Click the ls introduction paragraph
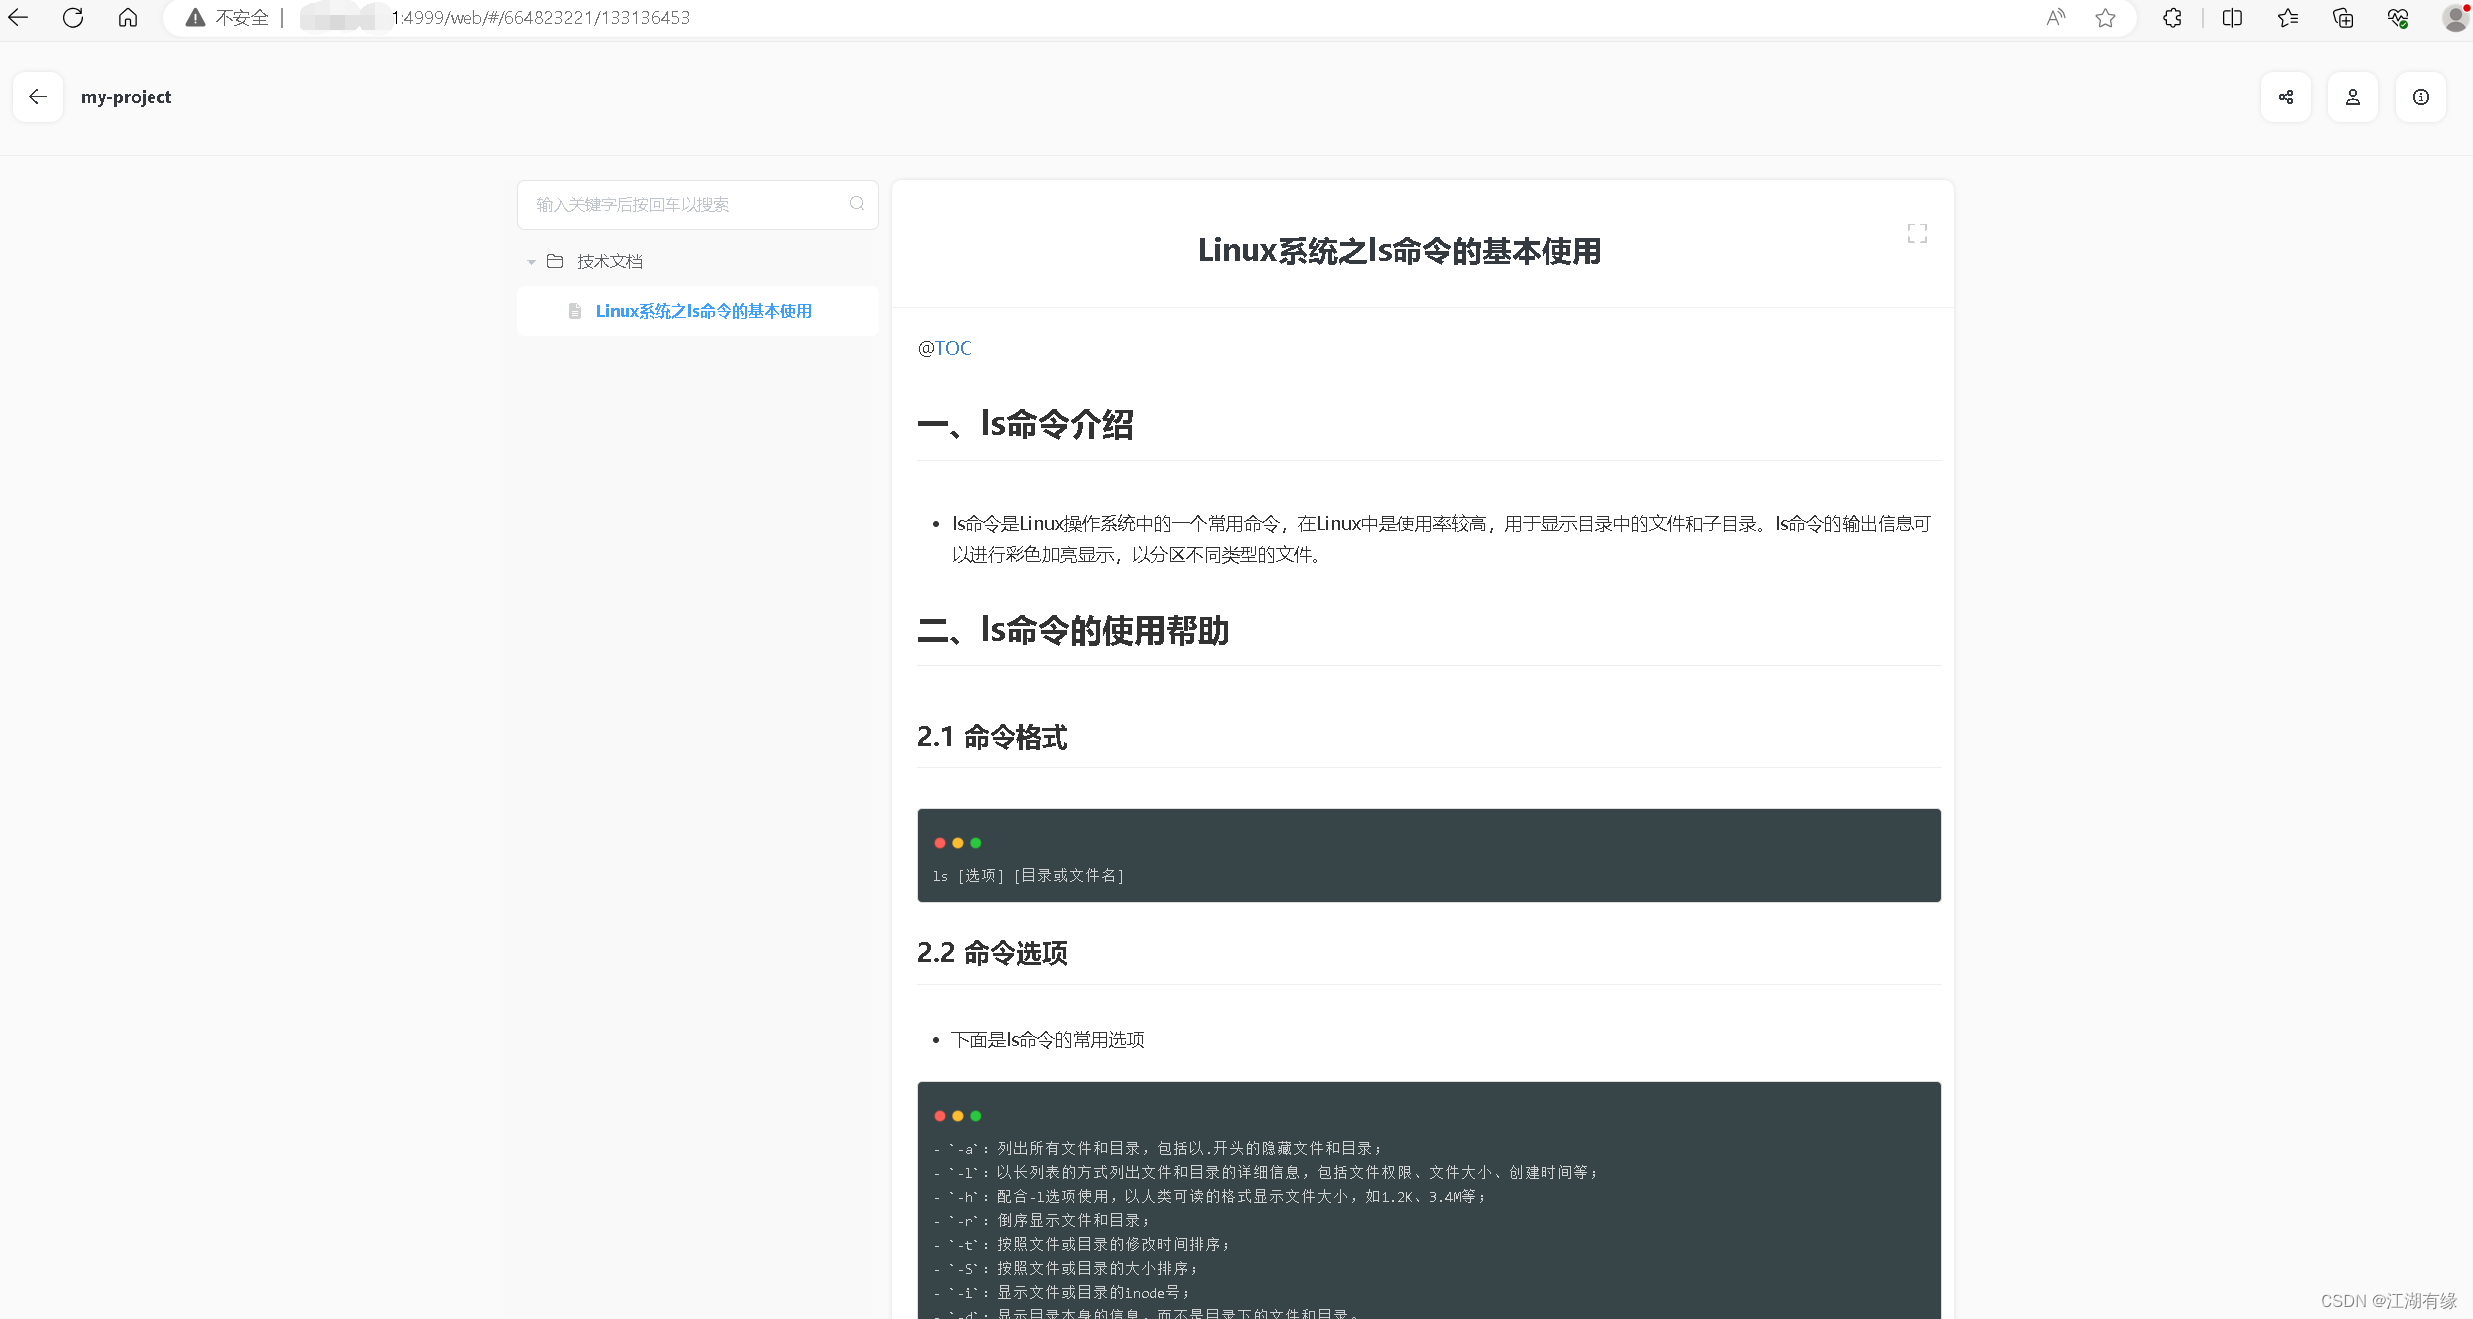This screenshot has width=2473, height=1319. point(1441,539)
